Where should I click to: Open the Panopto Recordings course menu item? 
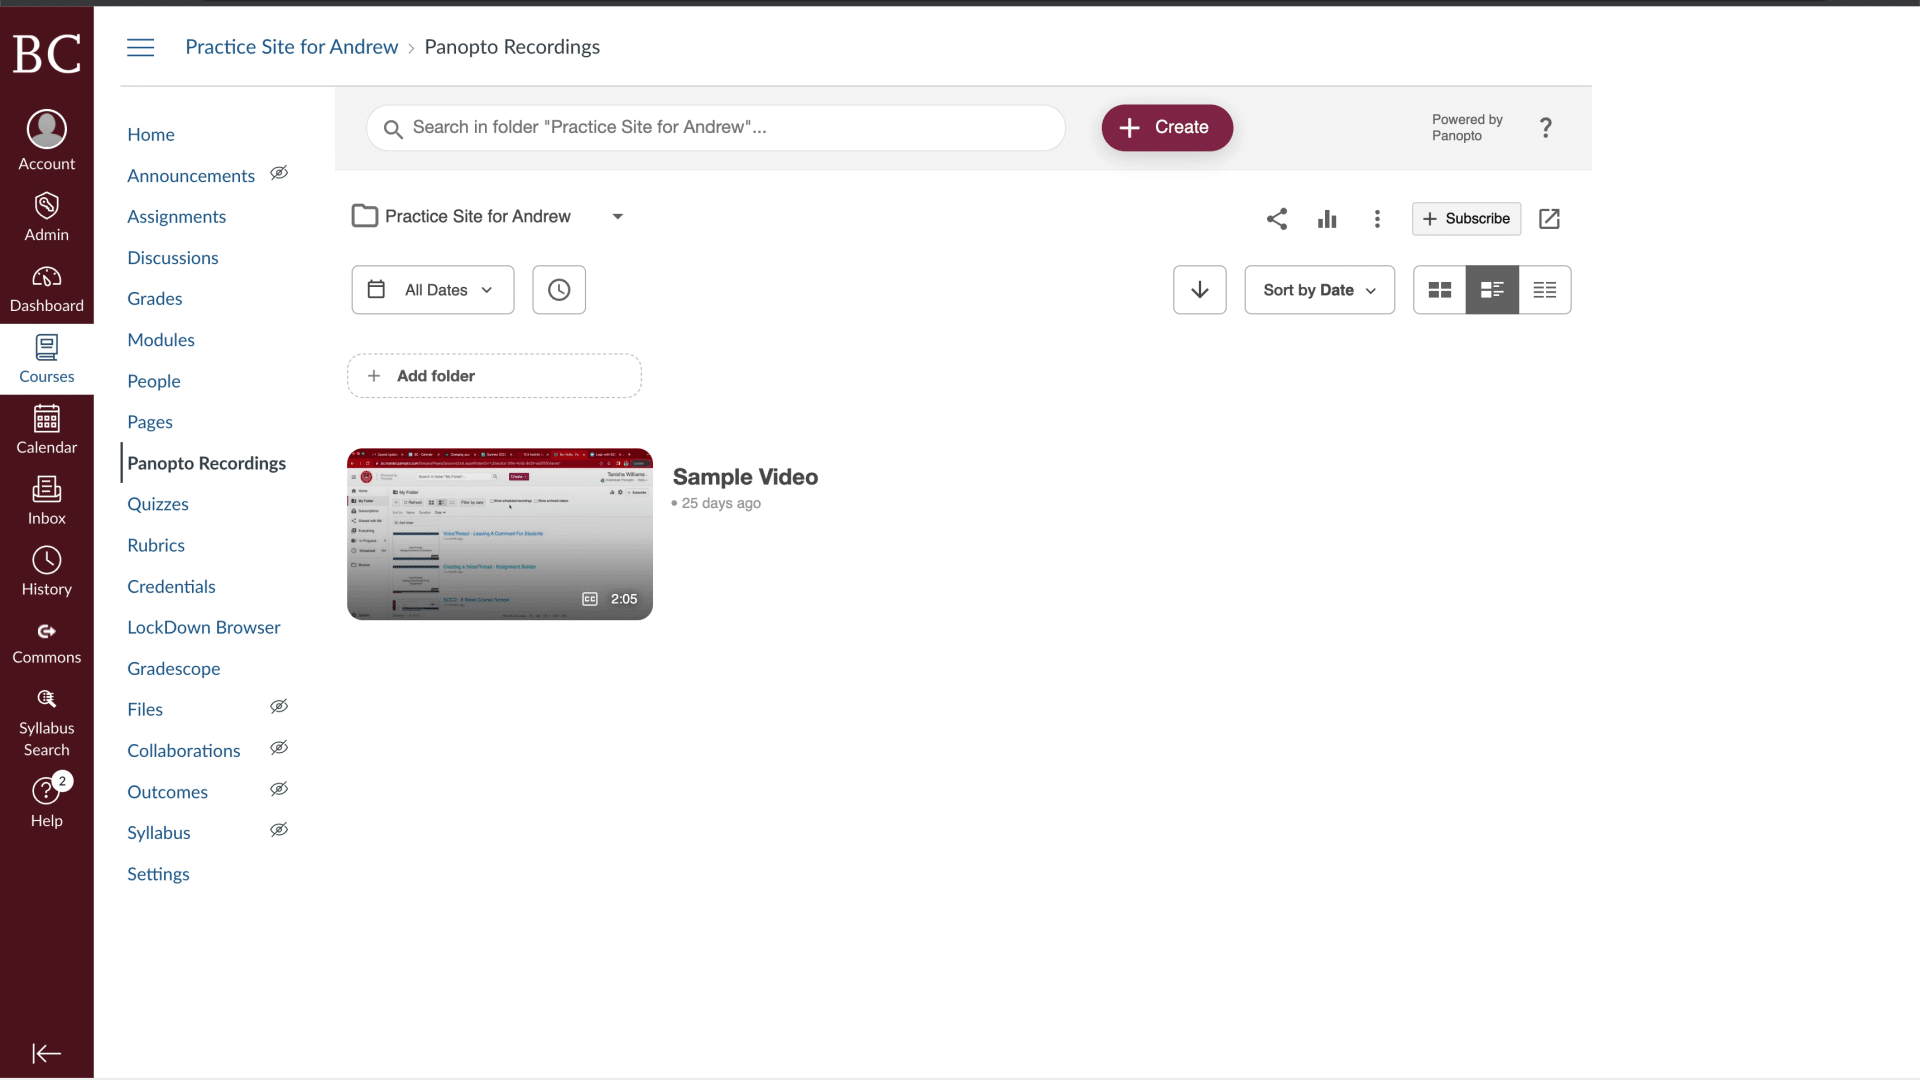[x=207, y=463]
